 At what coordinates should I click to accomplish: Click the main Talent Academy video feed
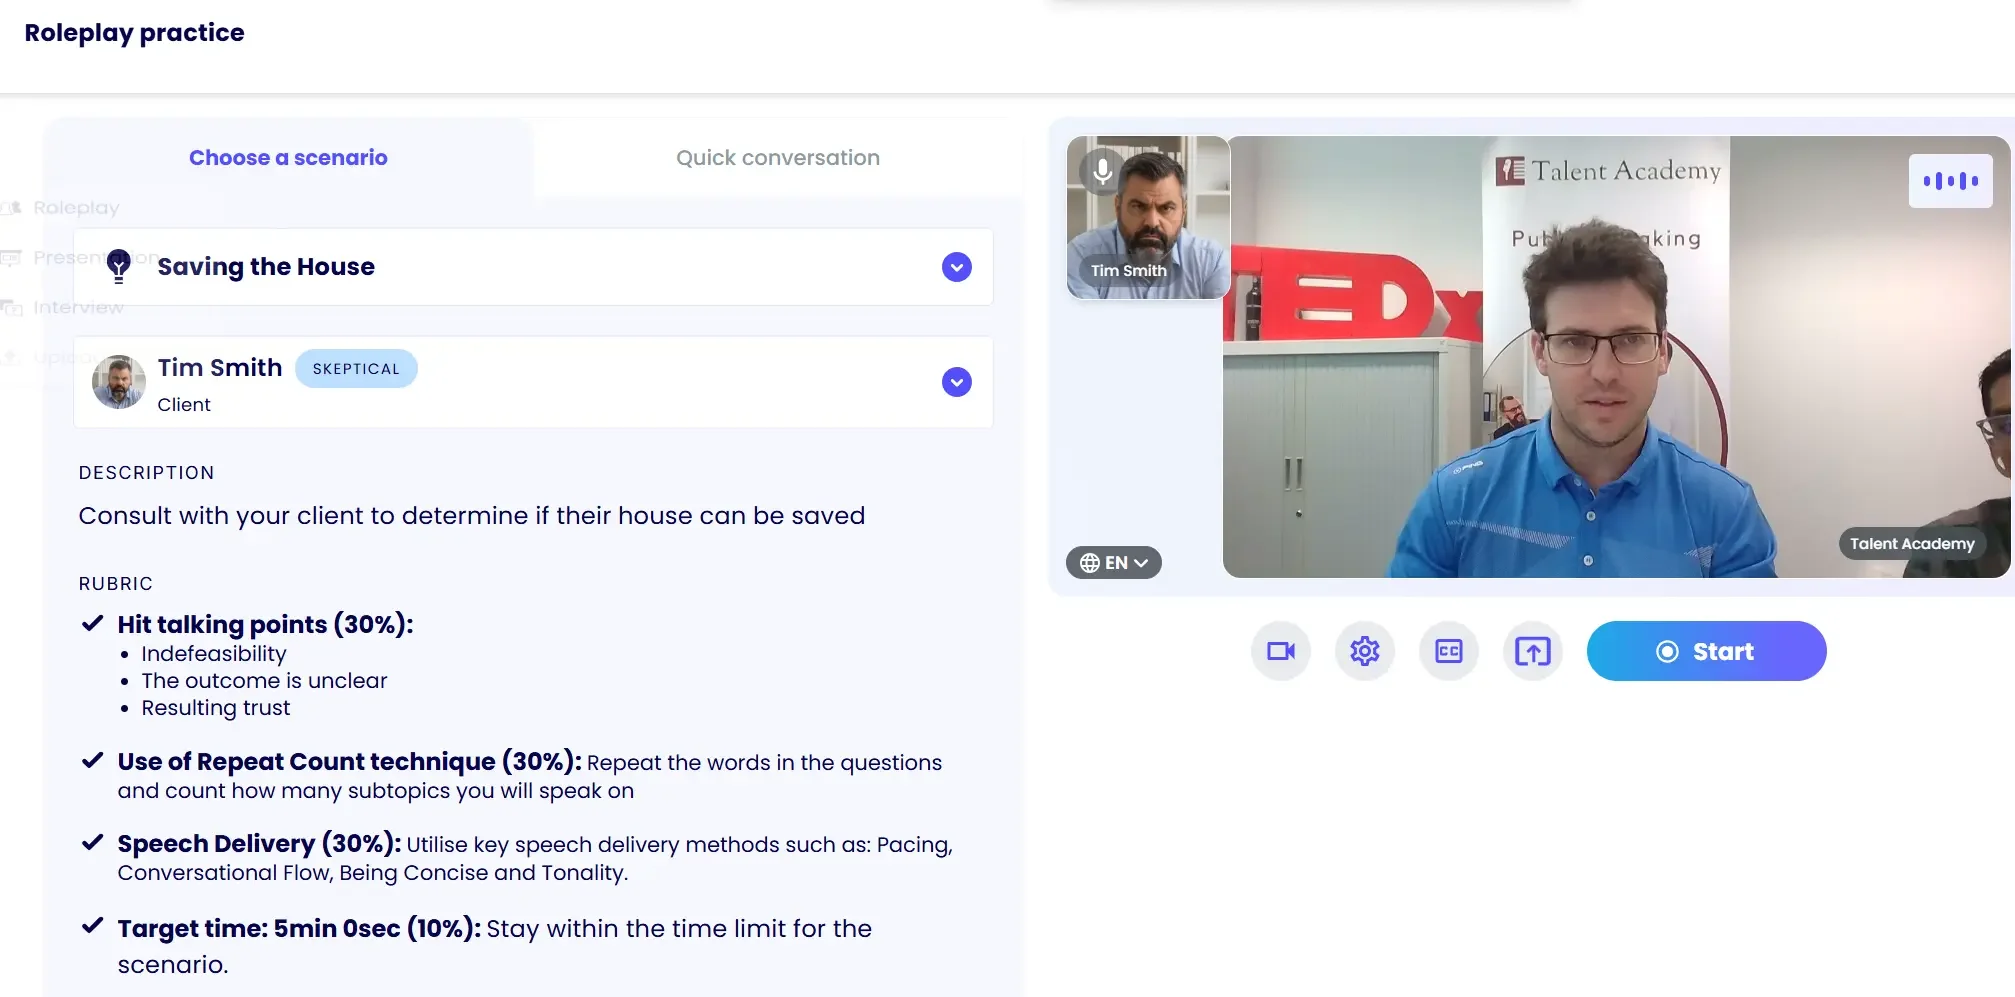(1616, 357)
